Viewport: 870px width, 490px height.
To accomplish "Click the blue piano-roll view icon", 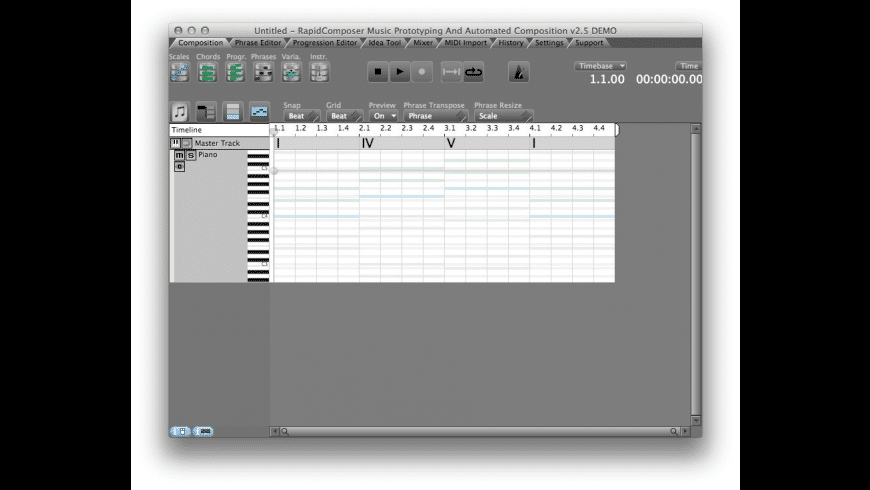I will (259, 112).
